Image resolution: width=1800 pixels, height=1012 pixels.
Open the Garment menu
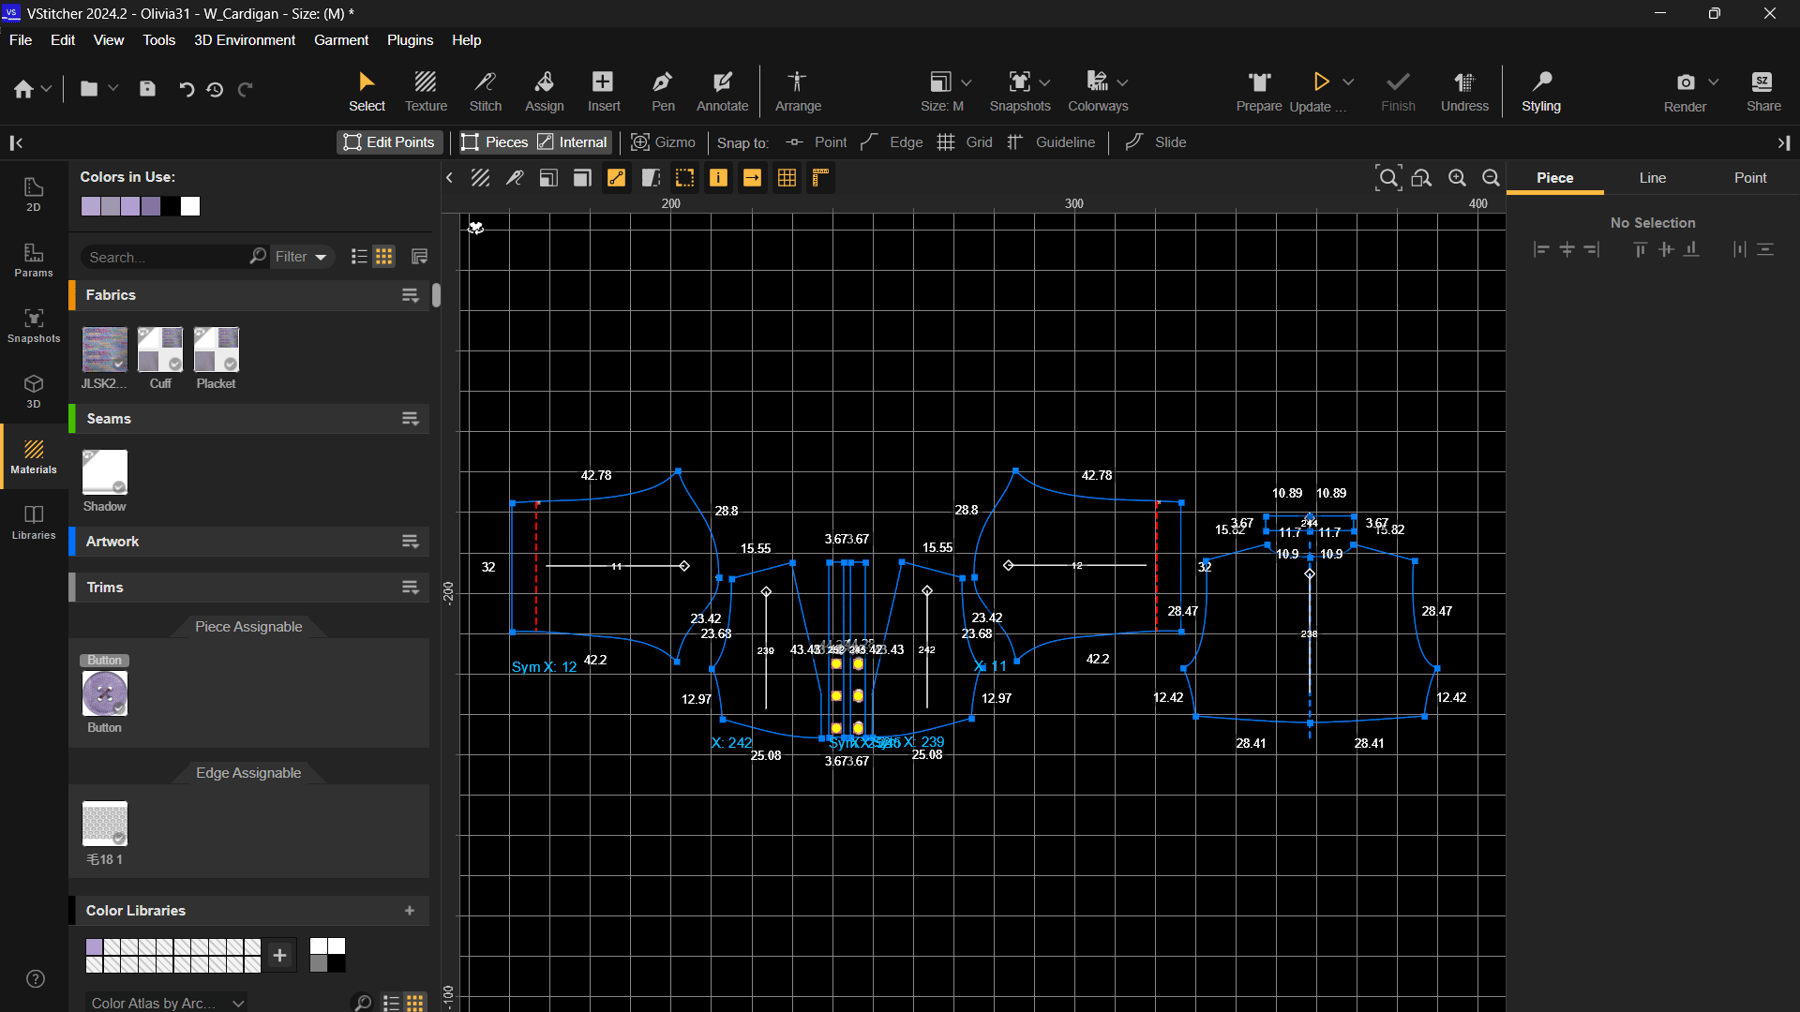pyautogui.click(x=341, y=40)
